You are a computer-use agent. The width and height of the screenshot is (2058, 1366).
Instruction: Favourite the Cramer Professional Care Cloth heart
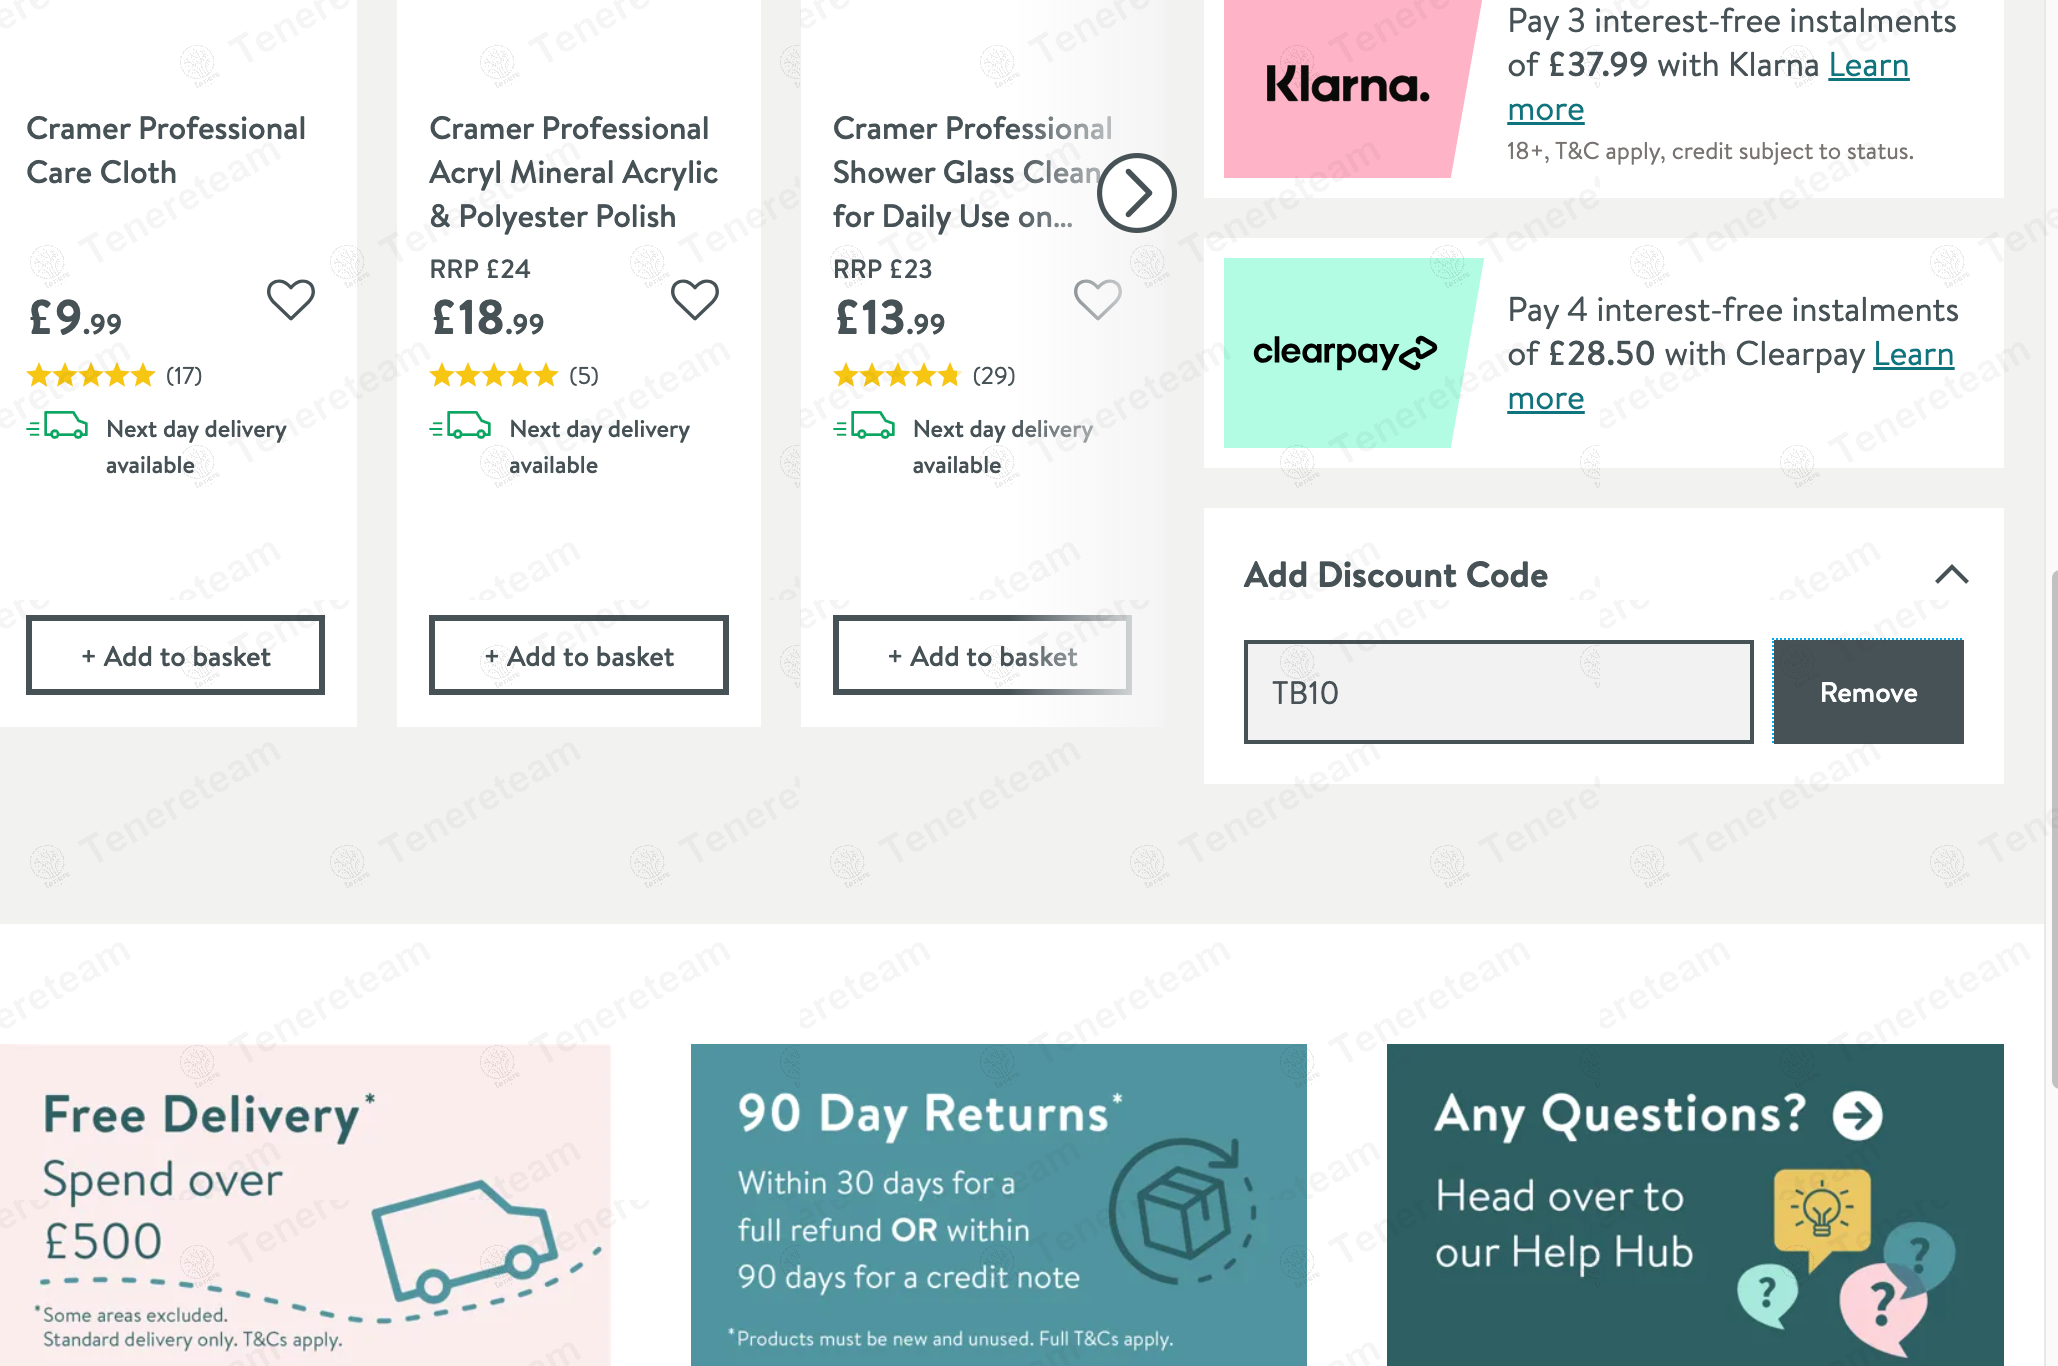point(291,299)
